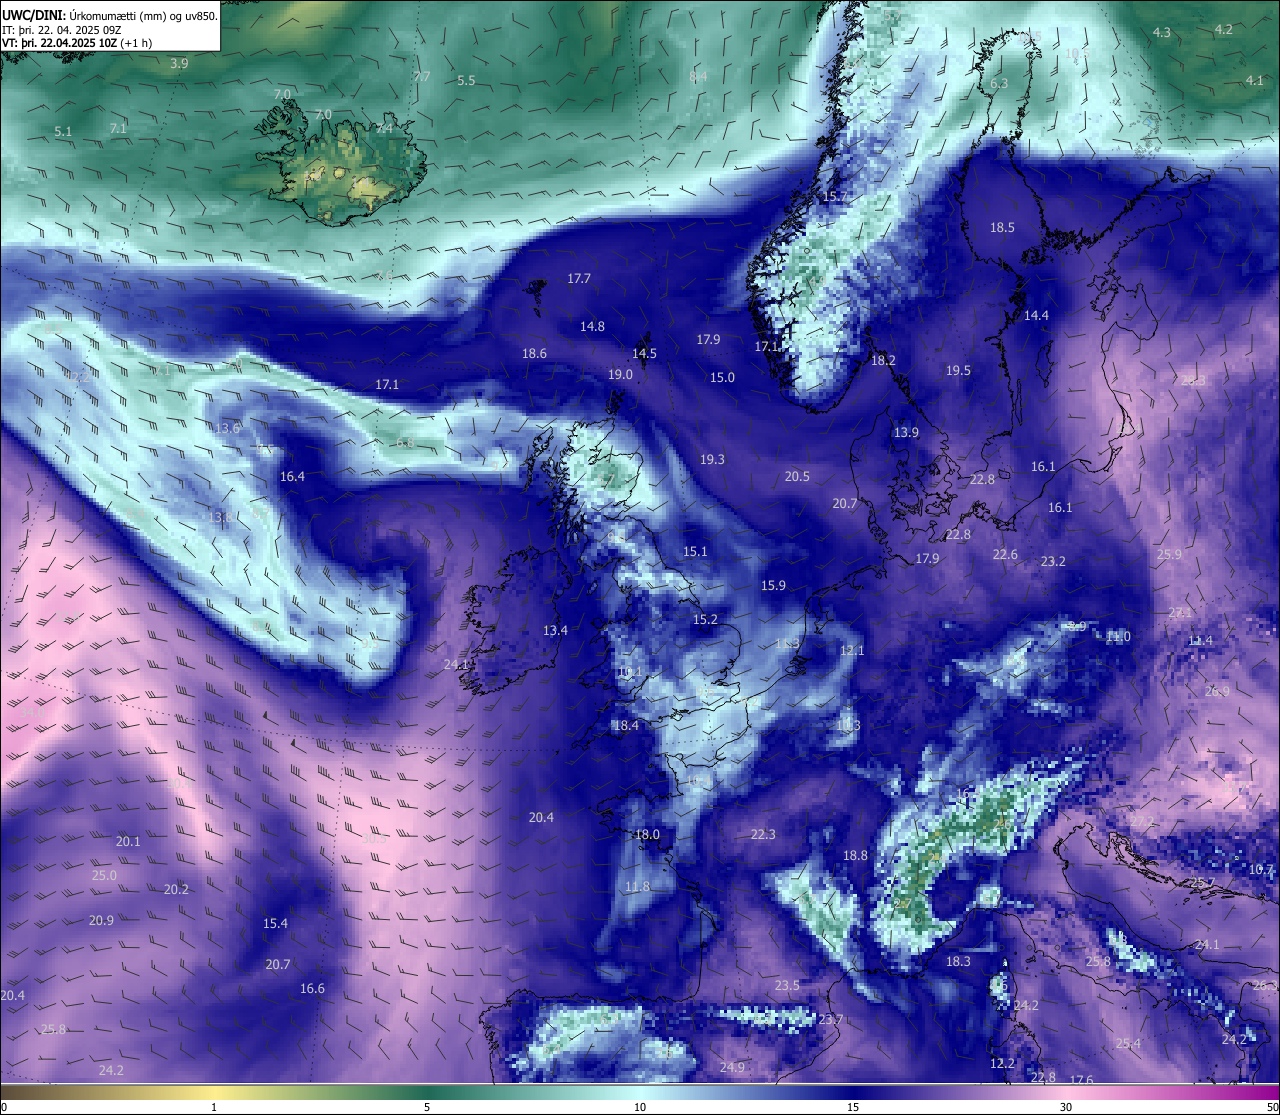This screenshot has width=1280, height=1115.
Task: Click the 18.4 value near Cornwall
Action: pyautogui.click(x=625, y=726)
